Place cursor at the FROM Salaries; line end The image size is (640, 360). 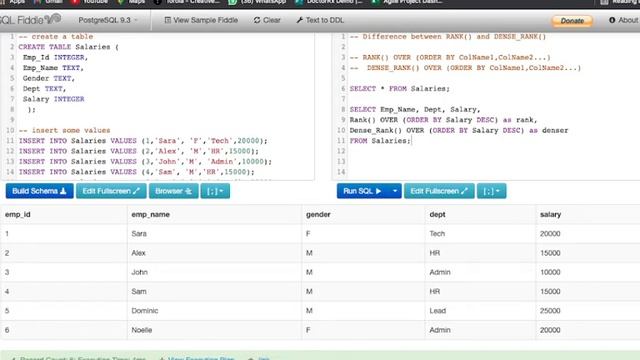click(411, 141)
